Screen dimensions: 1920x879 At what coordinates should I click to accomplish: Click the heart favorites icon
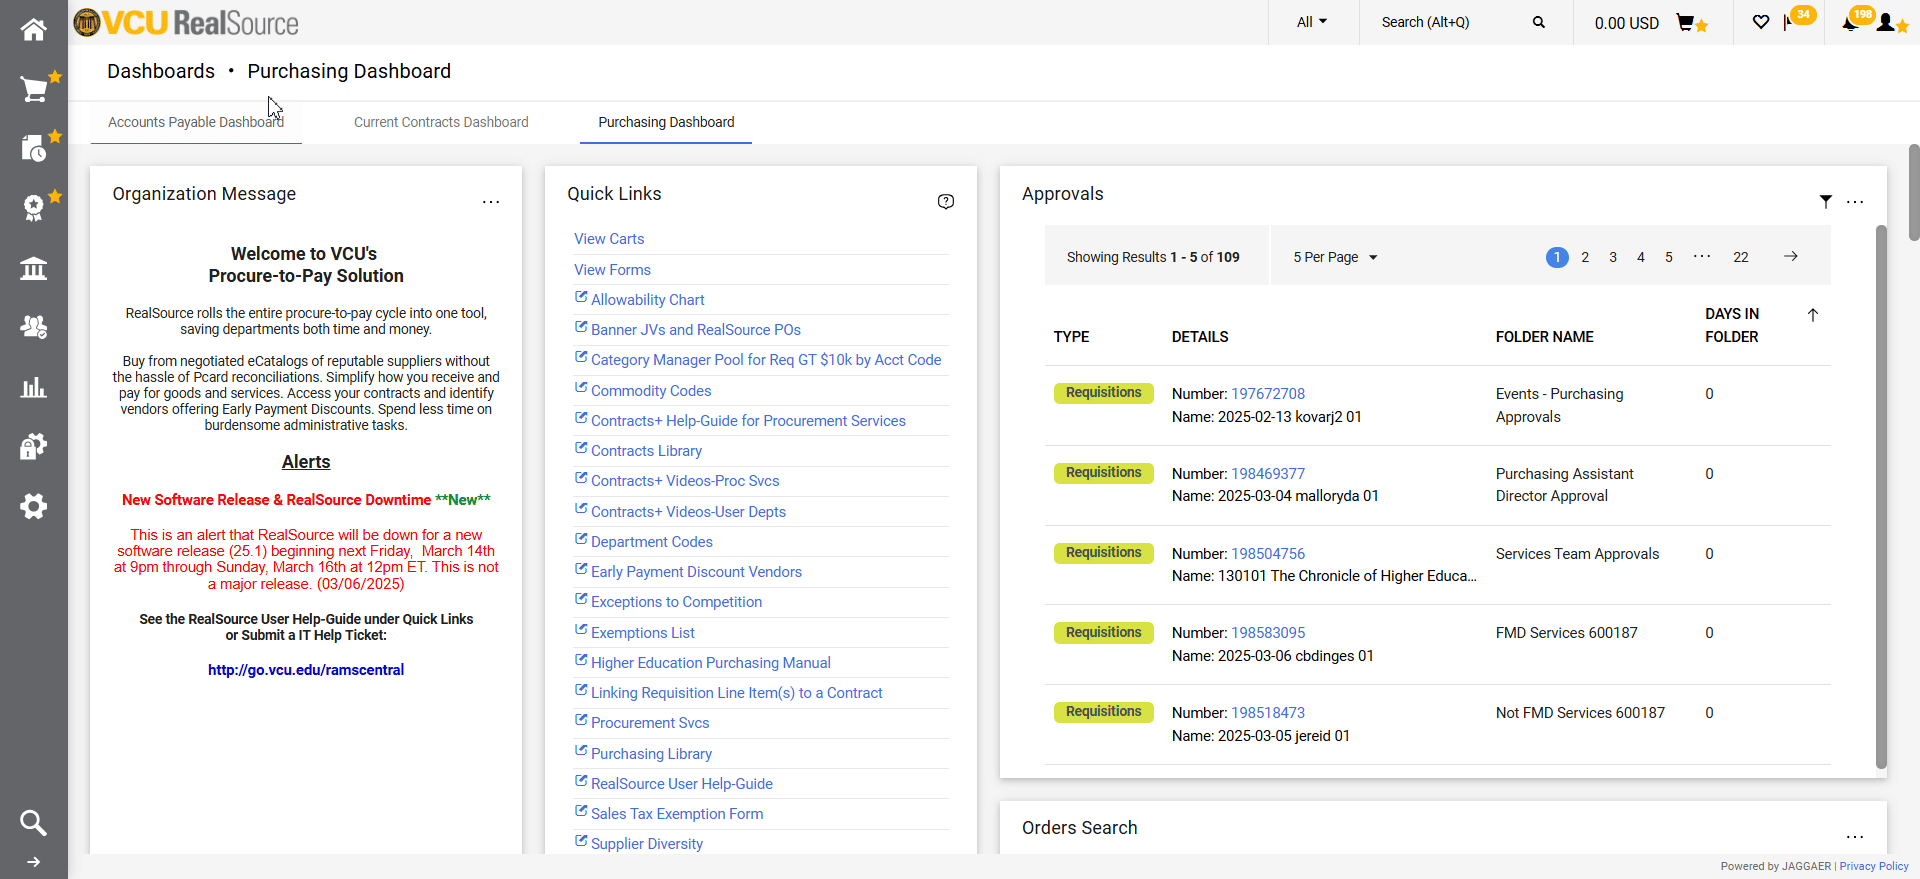(x=1761, y=22)
